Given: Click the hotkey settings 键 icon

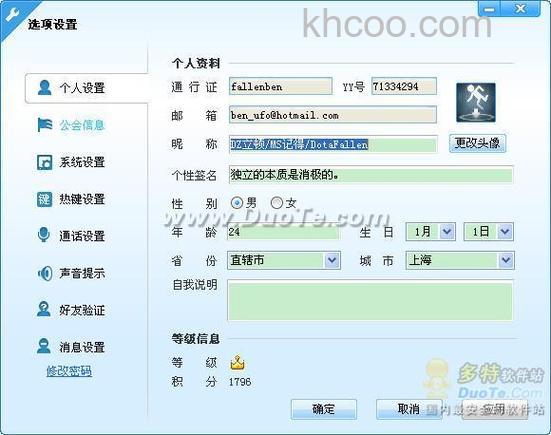Looking at the screenshot, I should (x=45, y=199).
